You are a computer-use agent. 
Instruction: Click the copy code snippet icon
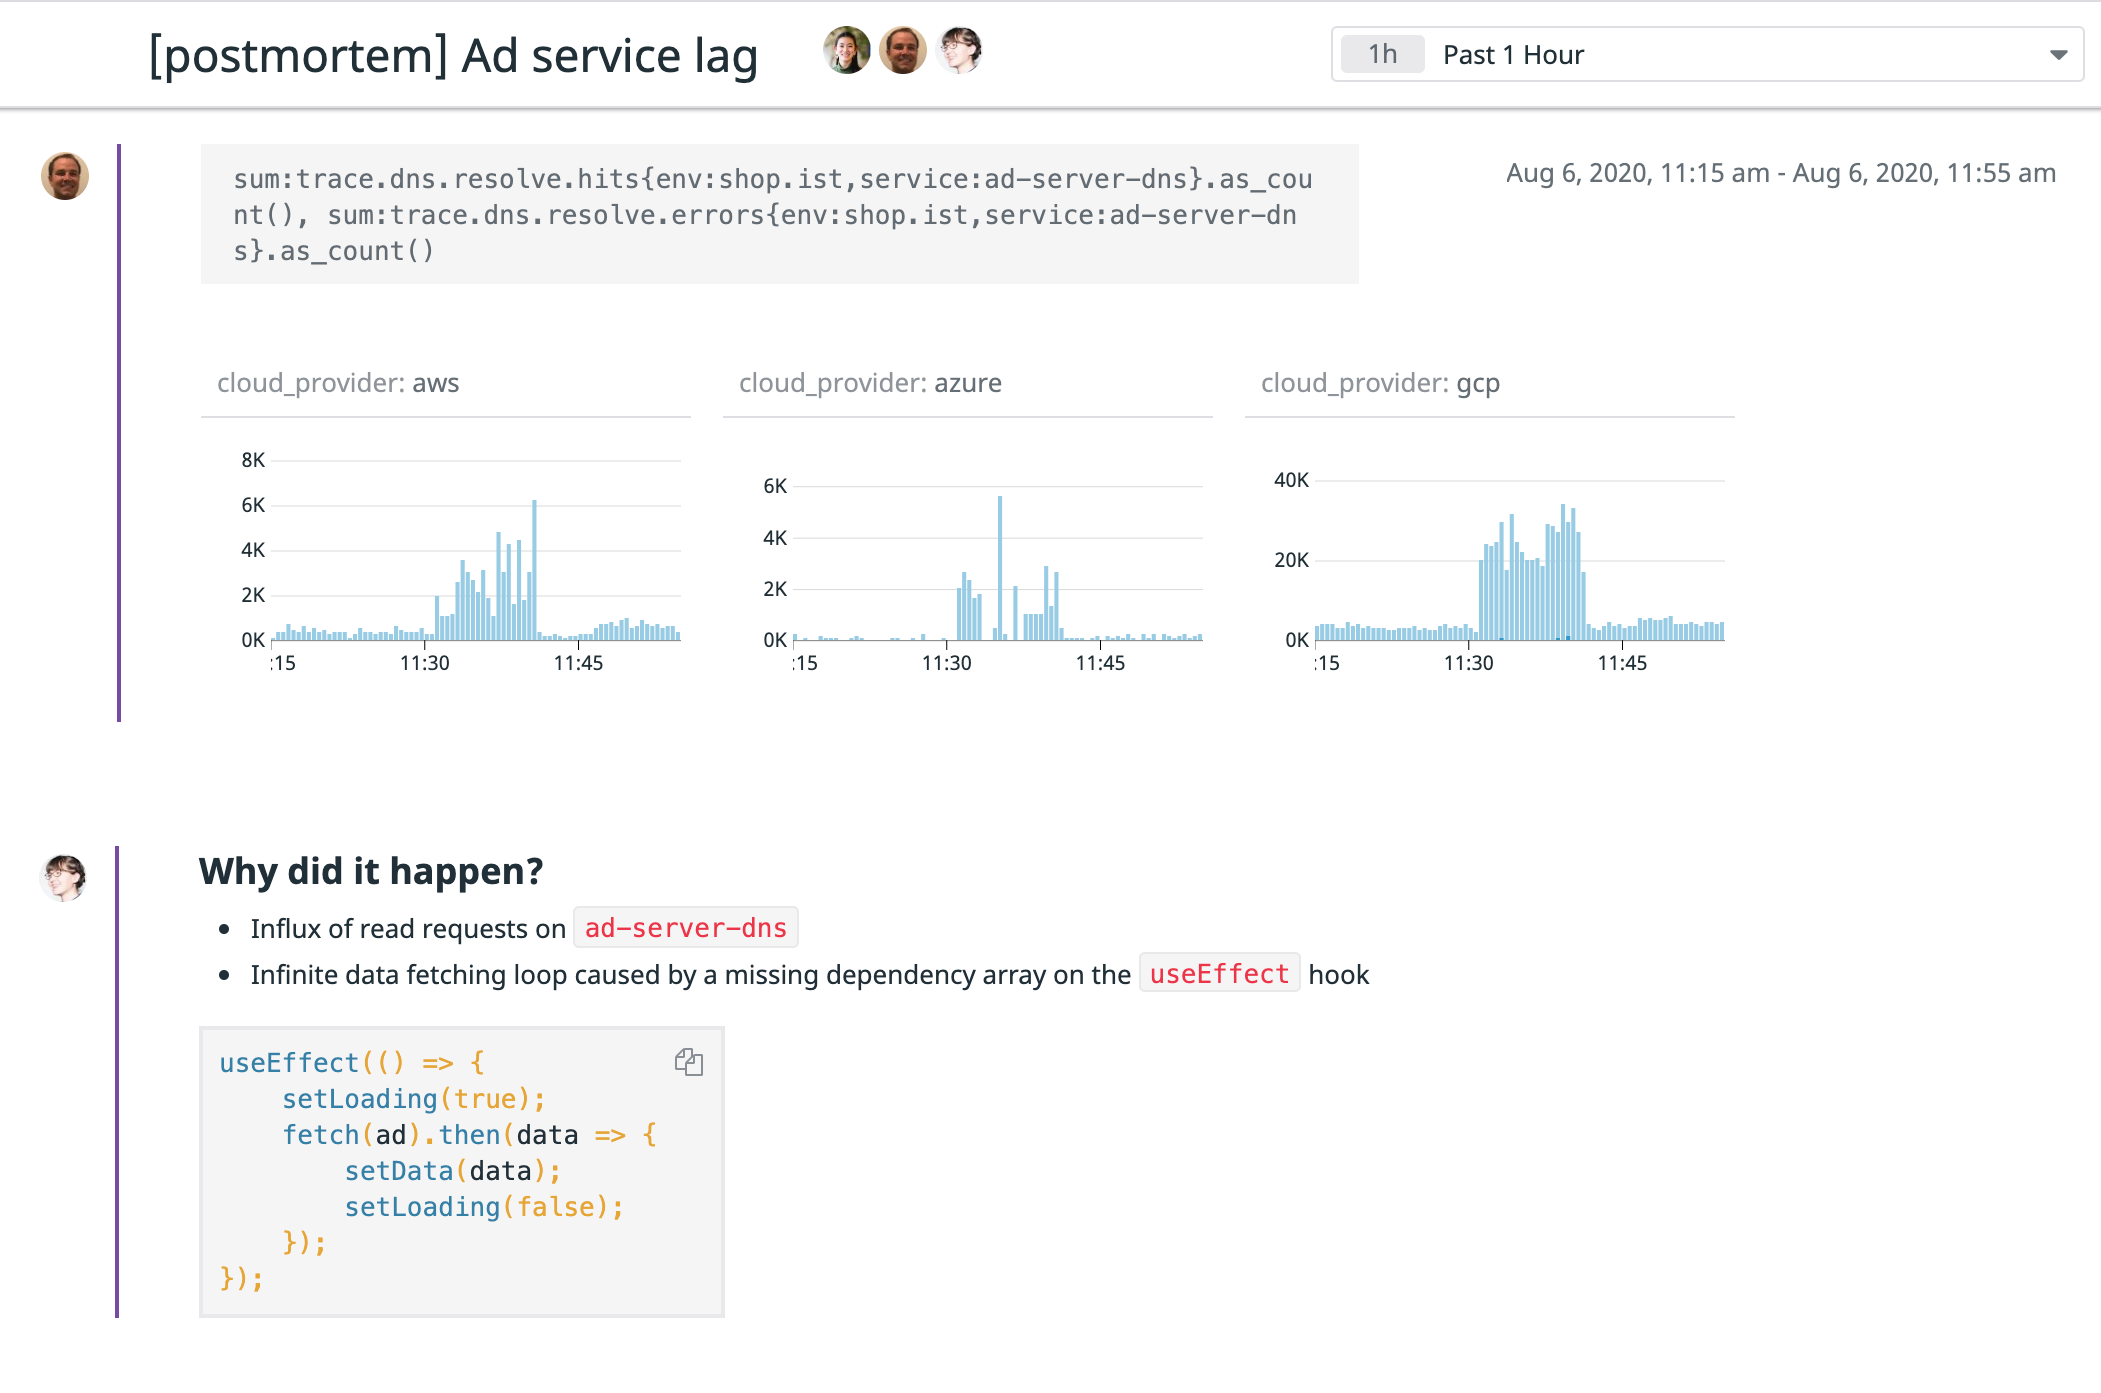(689, 1062)
